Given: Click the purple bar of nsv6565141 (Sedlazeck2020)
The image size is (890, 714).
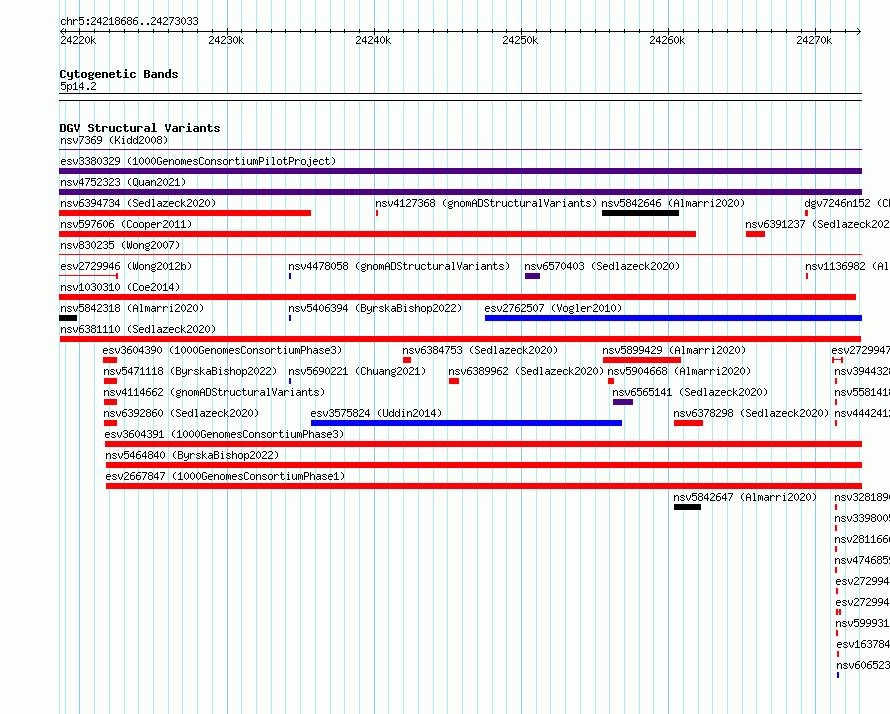Looking at the screenshot, I should click(623, 402).
